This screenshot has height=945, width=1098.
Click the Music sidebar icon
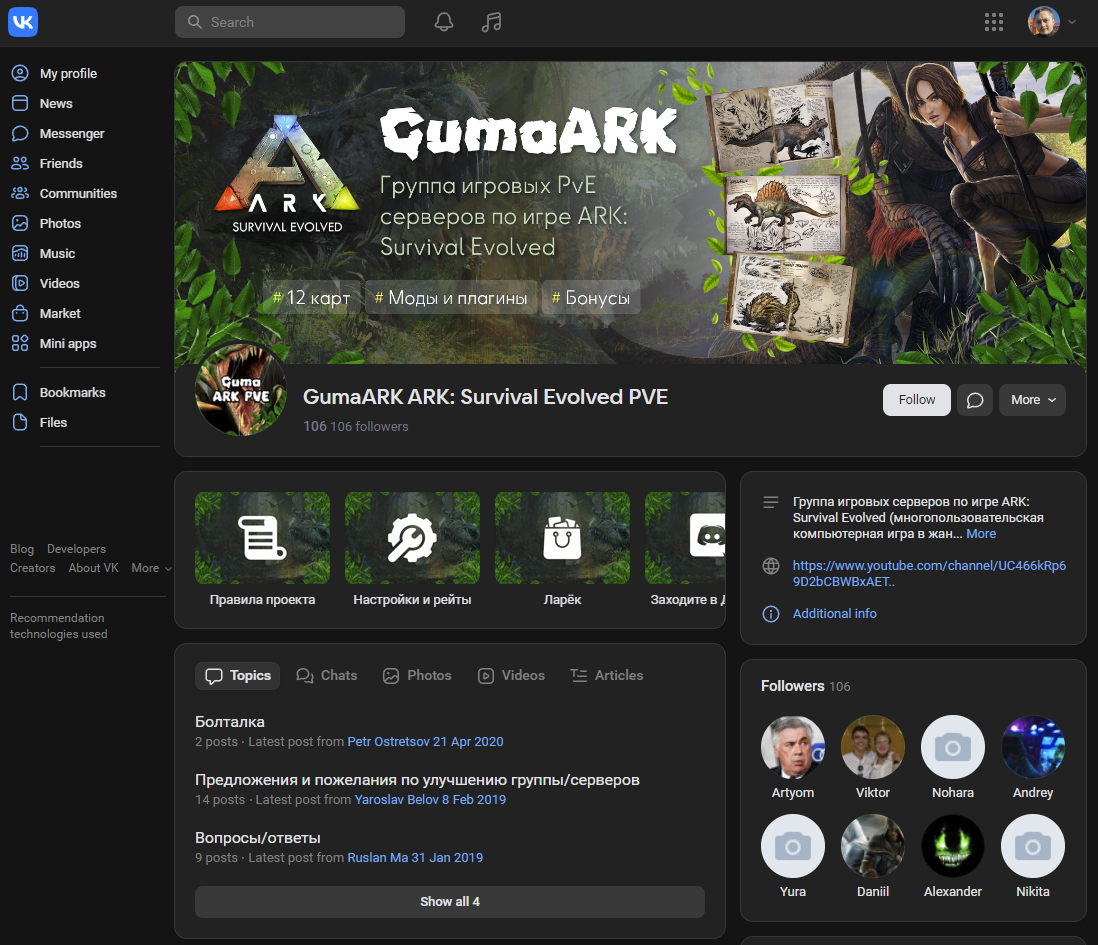pyautogui.click(x=20, y=253)
